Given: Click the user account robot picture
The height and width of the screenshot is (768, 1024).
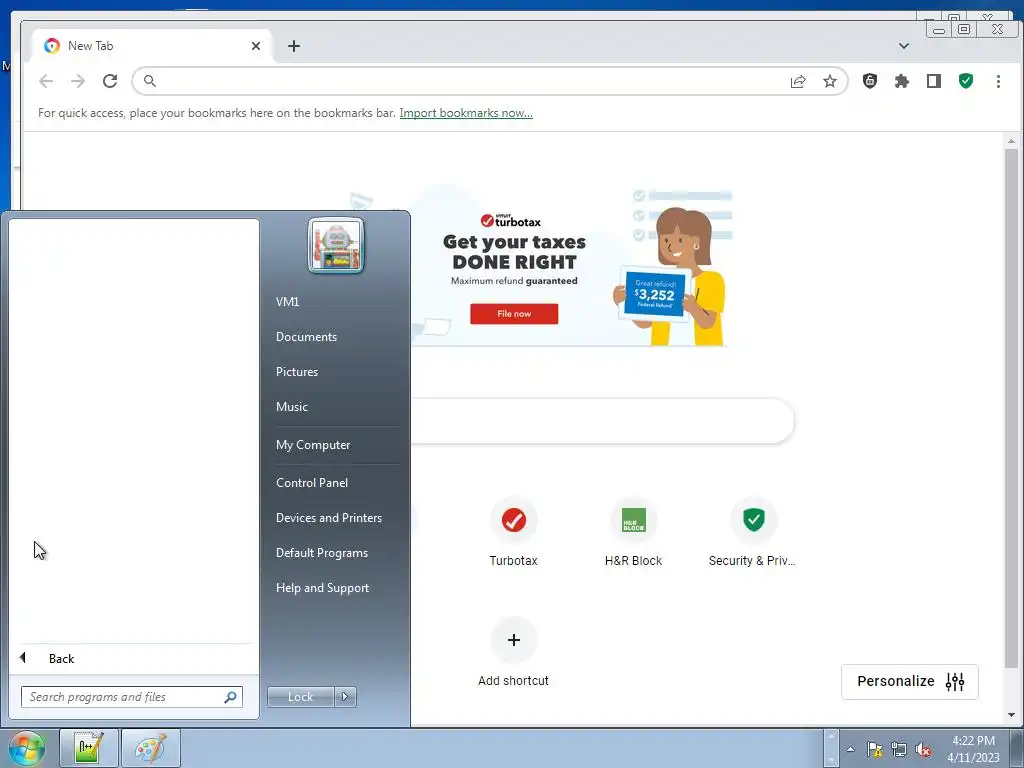Looking at the screenshot, I should [x=336, y=246].
